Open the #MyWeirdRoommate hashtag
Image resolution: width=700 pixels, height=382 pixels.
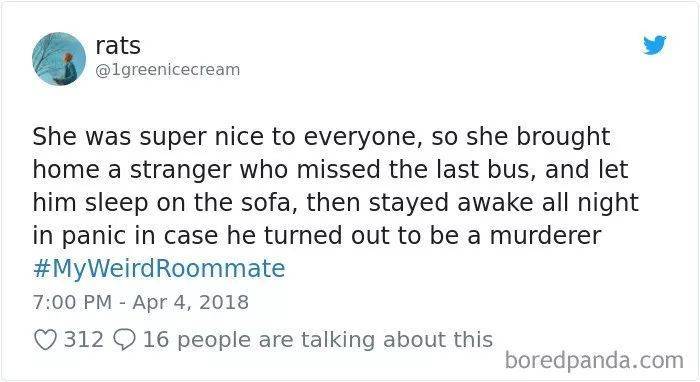(159, 268)
